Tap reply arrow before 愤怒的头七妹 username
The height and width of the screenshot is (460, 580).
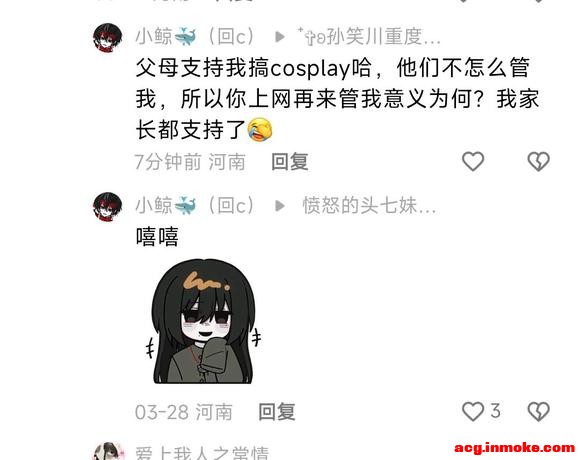[280, 206]
